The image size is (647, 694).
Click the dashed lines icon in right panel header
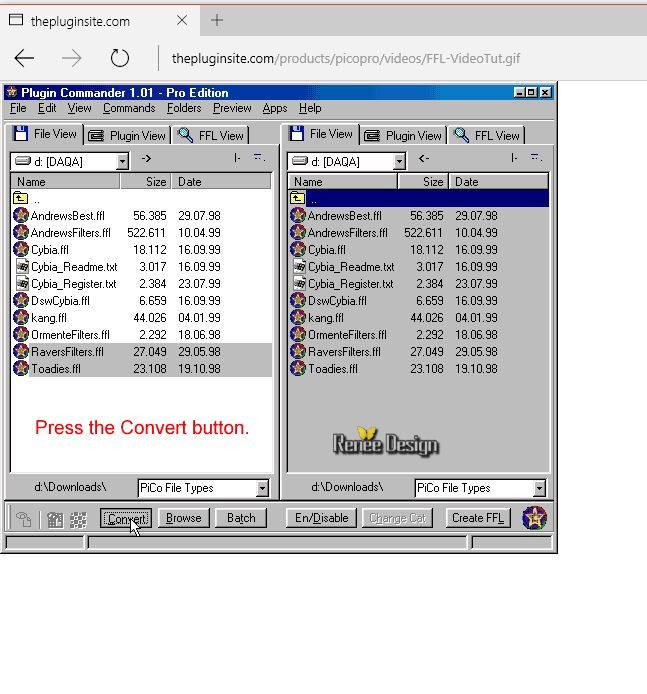point(536,157)
